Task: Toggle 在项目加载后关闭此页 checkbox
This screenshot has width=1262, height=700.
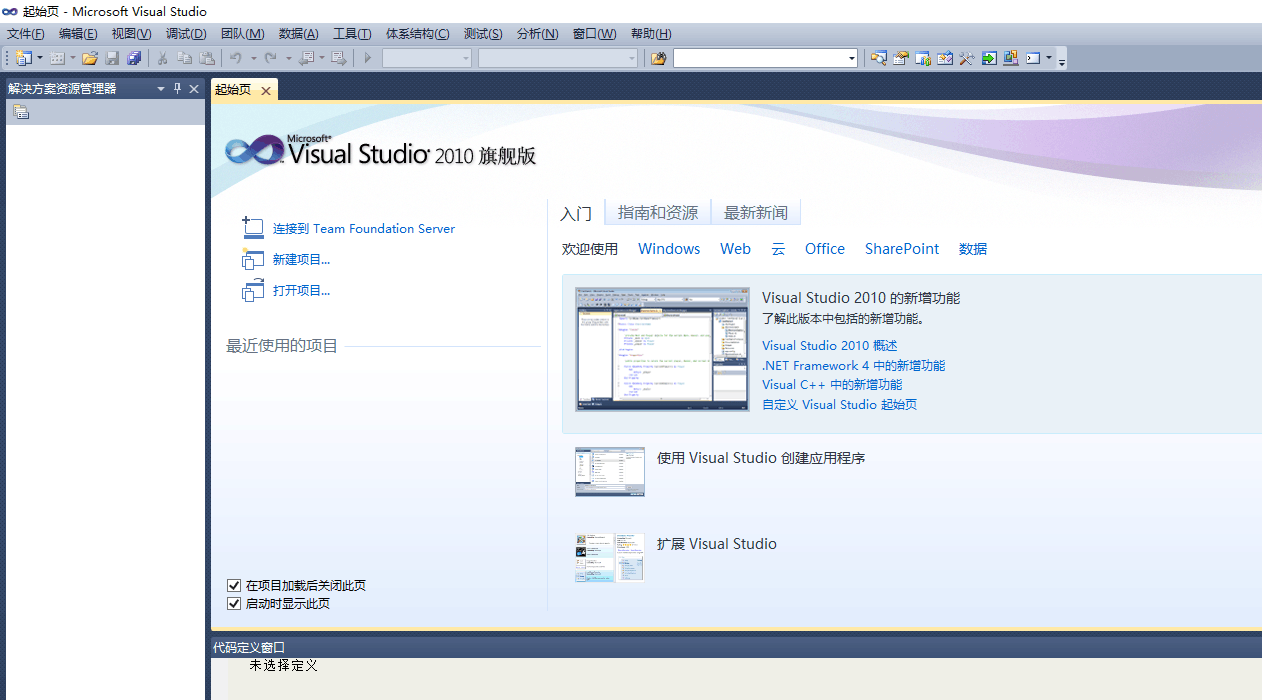Action: tap(234, 586)
